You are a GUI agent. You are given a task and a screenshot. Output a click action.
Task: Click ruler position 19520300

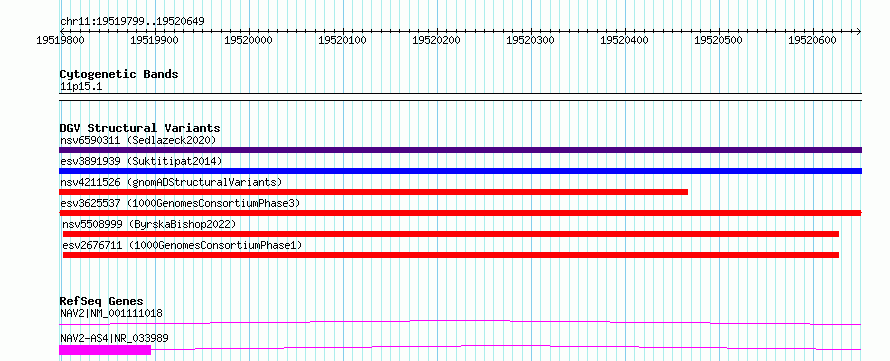click(530, 40)
